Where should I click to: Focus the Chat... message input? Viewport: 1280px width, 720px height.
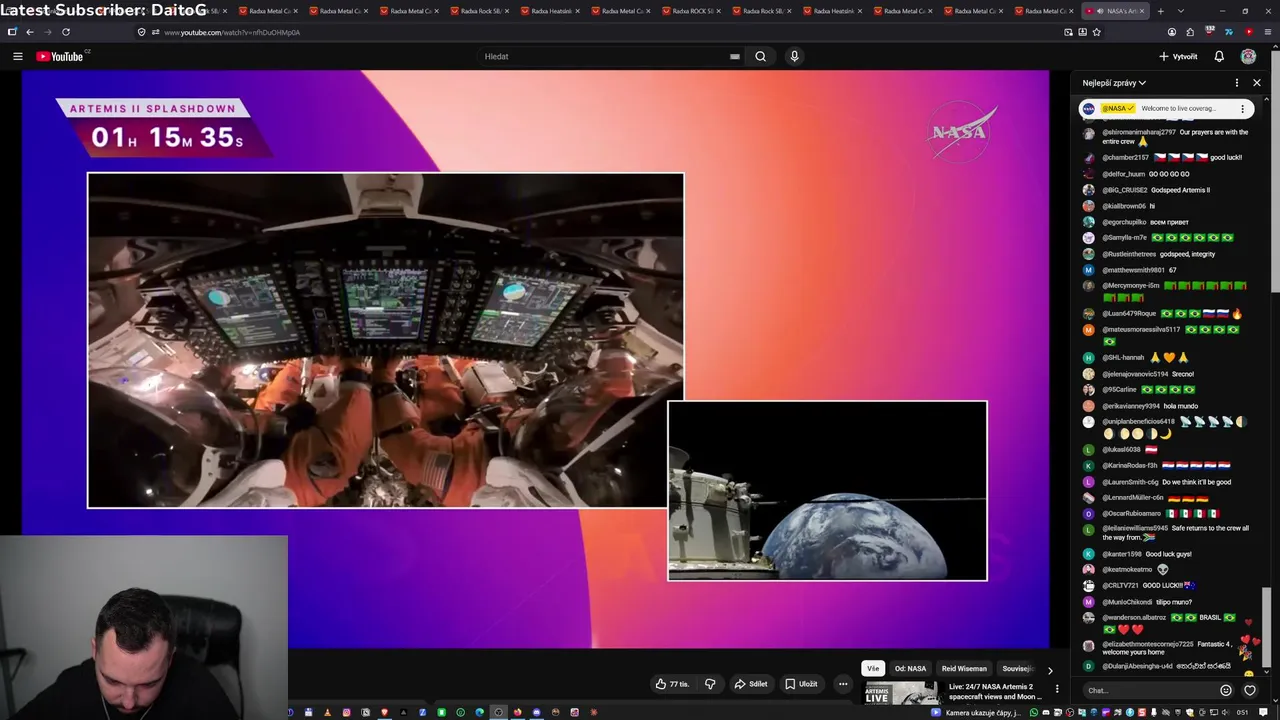1150,690
